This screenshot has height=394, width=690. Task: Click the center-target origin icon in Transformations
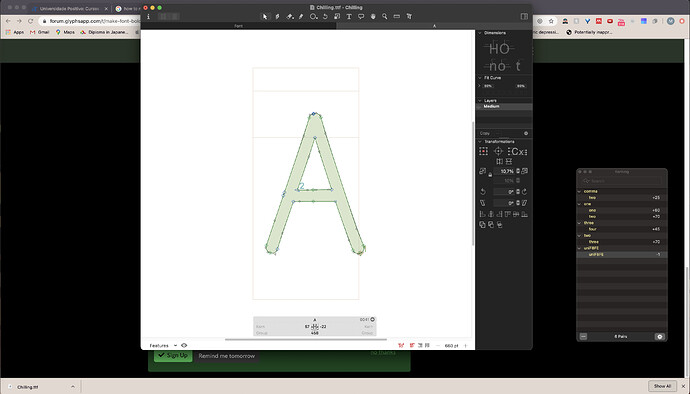click(498, 151)
